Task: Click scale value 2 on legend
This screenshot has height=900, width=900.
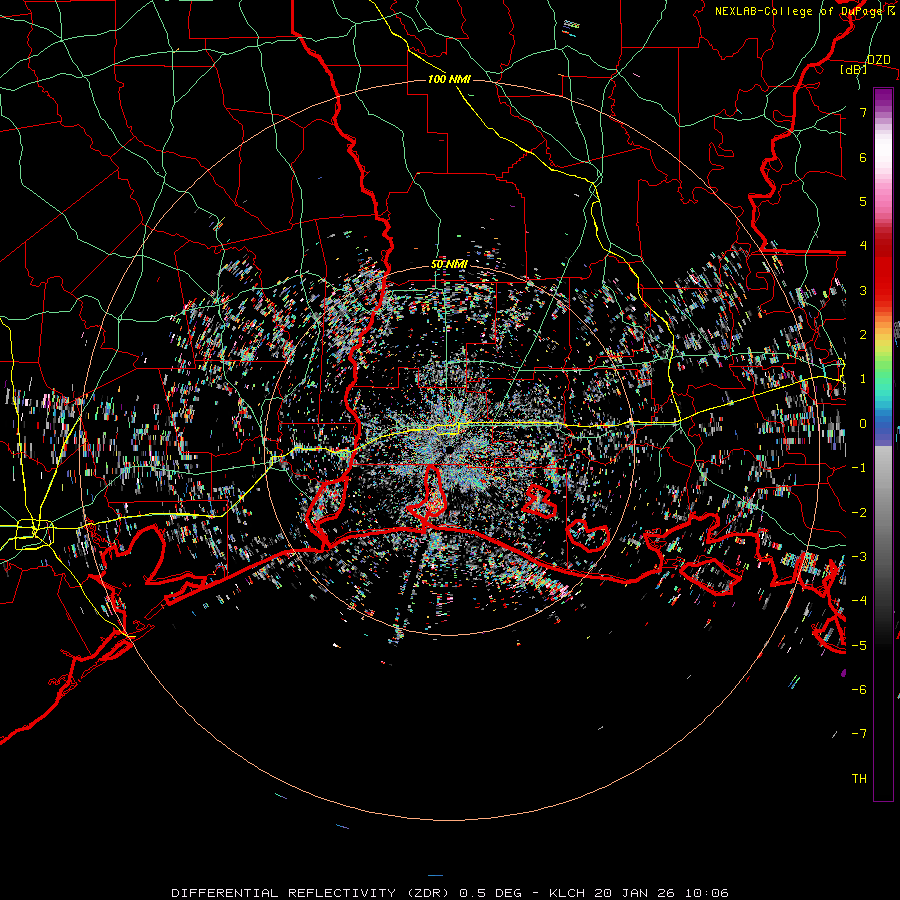Action: 863,335
